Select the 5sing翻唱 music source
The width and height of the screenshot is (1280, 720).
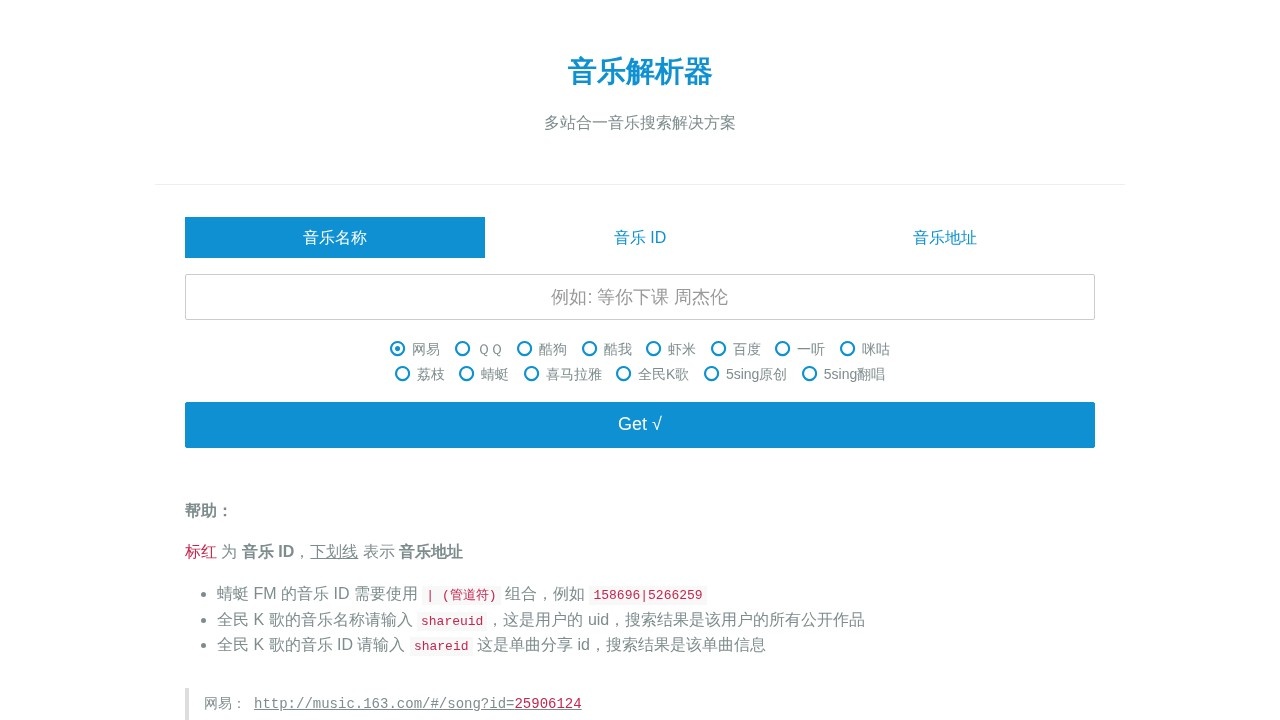tap(809, 374)
